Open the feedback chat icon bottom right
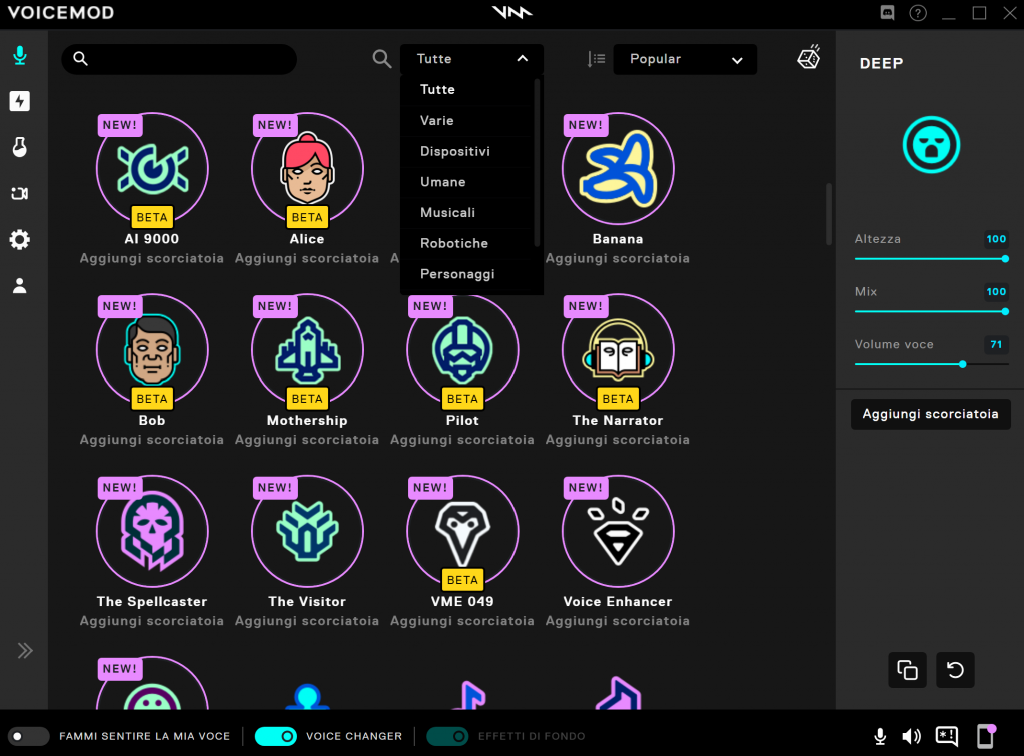 [946, 736]
